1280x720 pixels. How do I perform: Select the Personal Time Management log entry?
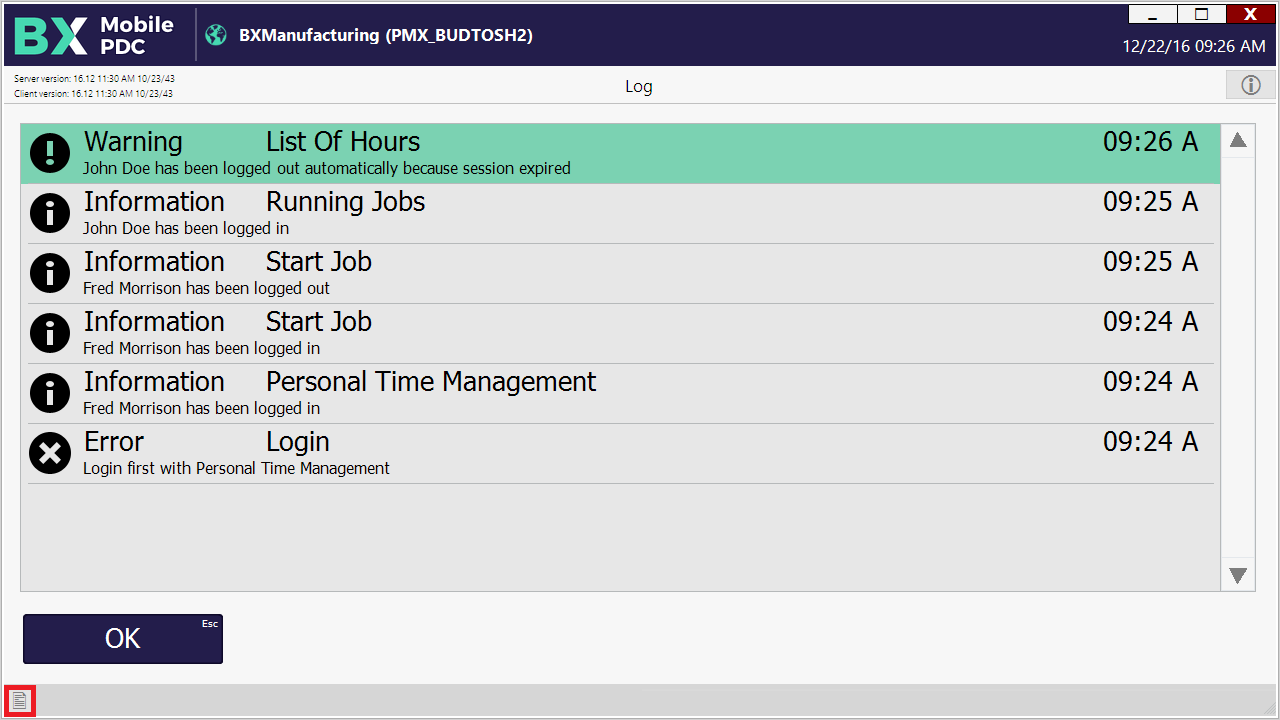pos(620,394)
